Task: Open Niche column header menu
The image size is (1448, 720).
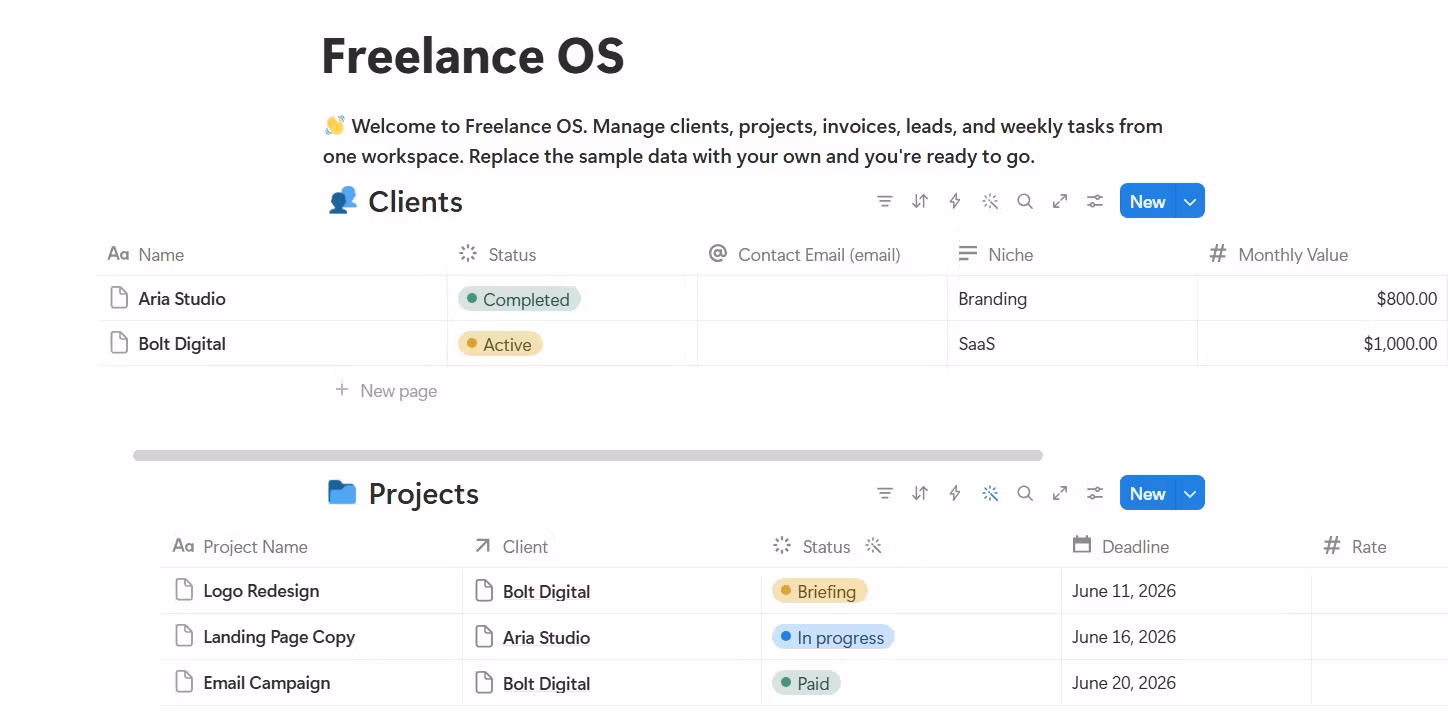Action: pyautogui.click(x=1072, y=254)
